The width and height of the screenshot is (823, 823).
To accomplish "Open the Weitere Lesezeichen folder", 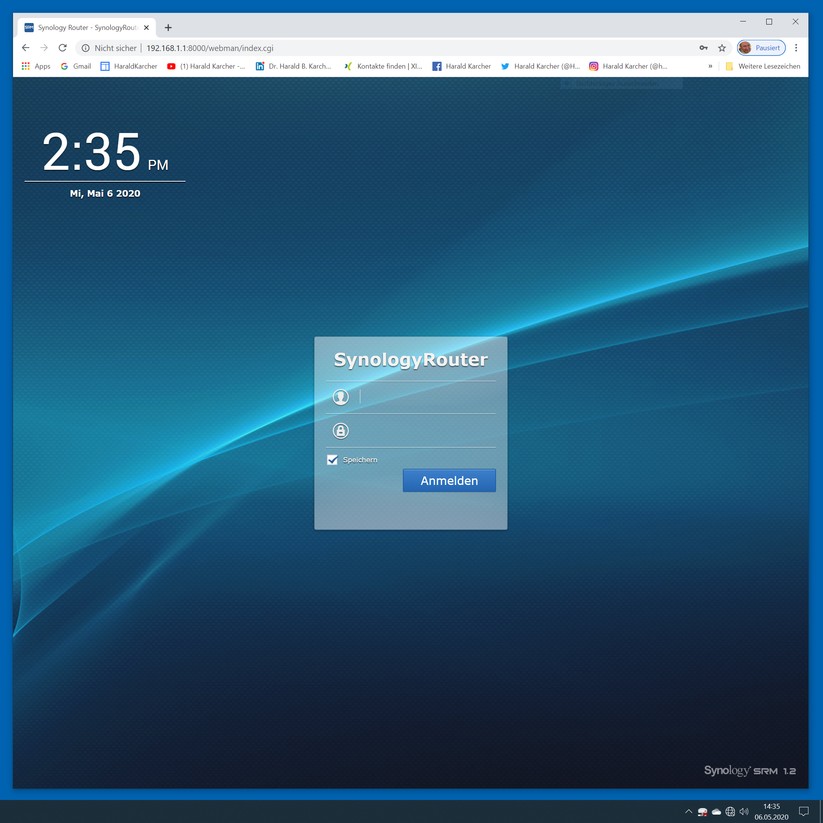I will pyautogui.click(x=762, y=66).
